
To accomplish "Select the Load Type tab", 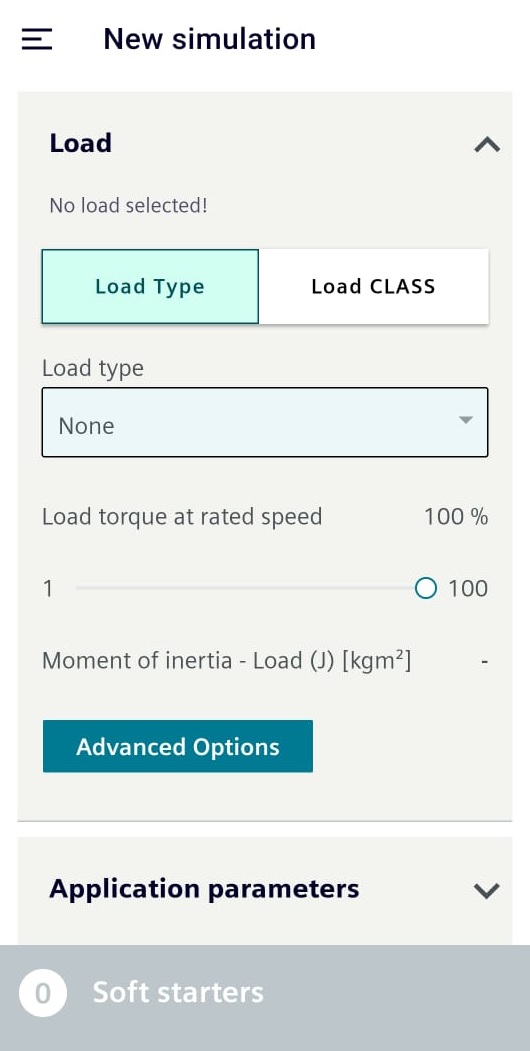I will coord(150,287).
